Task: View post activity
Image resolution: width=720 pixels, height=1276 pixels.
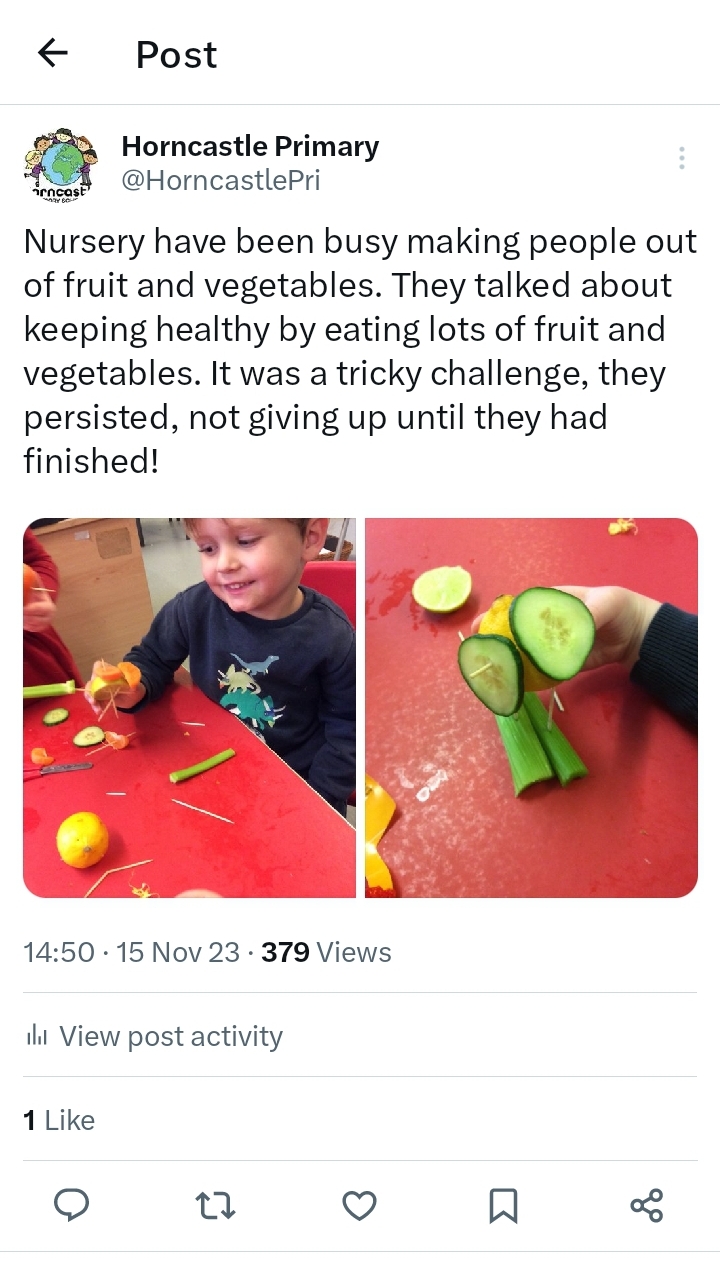Action: coord(153,1036)
